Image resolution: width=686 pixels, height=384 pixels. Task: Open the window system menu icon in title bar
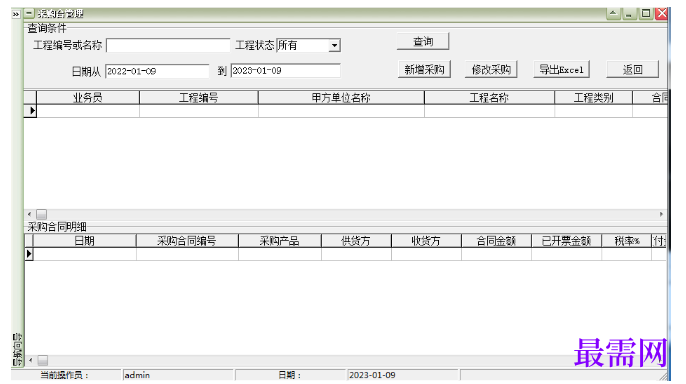(28, 14)
